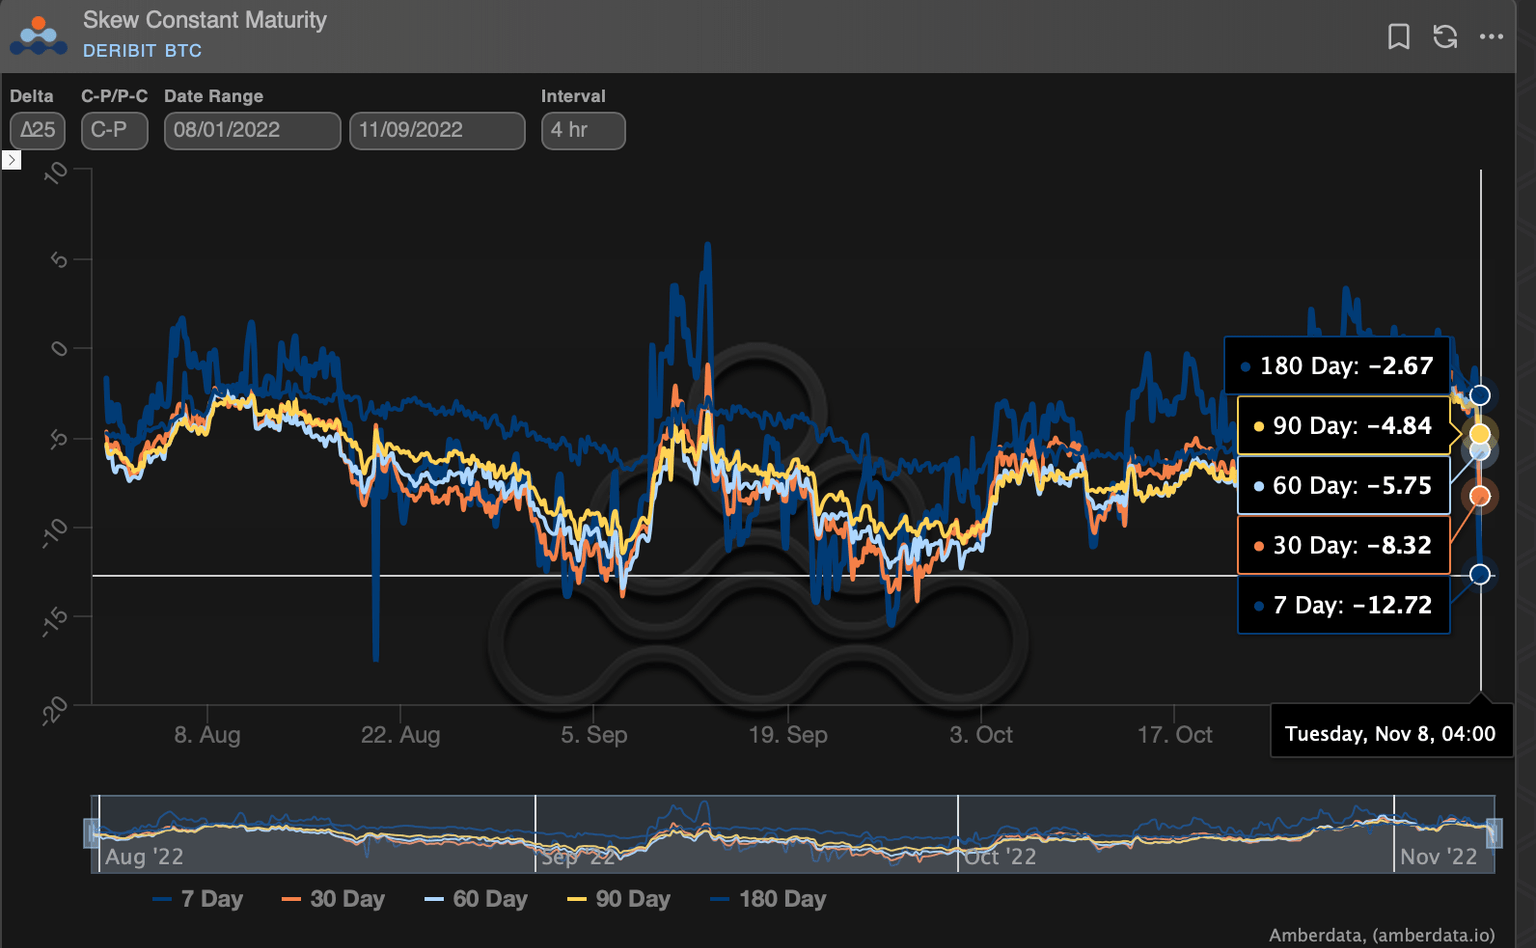Image resolution: width=1536 pixels, height=948 pixels.
Task: Change the 4 hr interval dropdown
Action: click(583, 130)
